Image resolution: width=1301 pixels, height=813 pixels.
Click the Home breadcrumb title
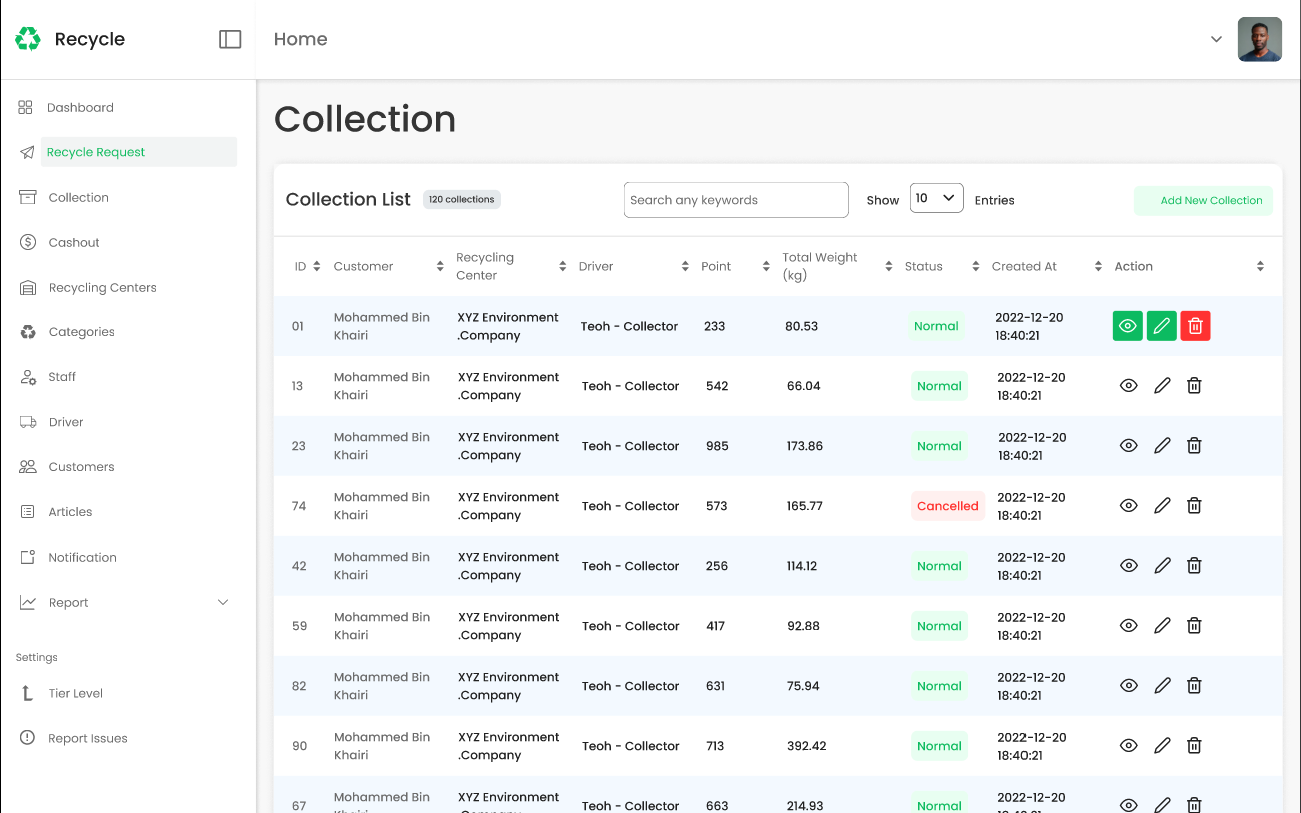point(301,39)
